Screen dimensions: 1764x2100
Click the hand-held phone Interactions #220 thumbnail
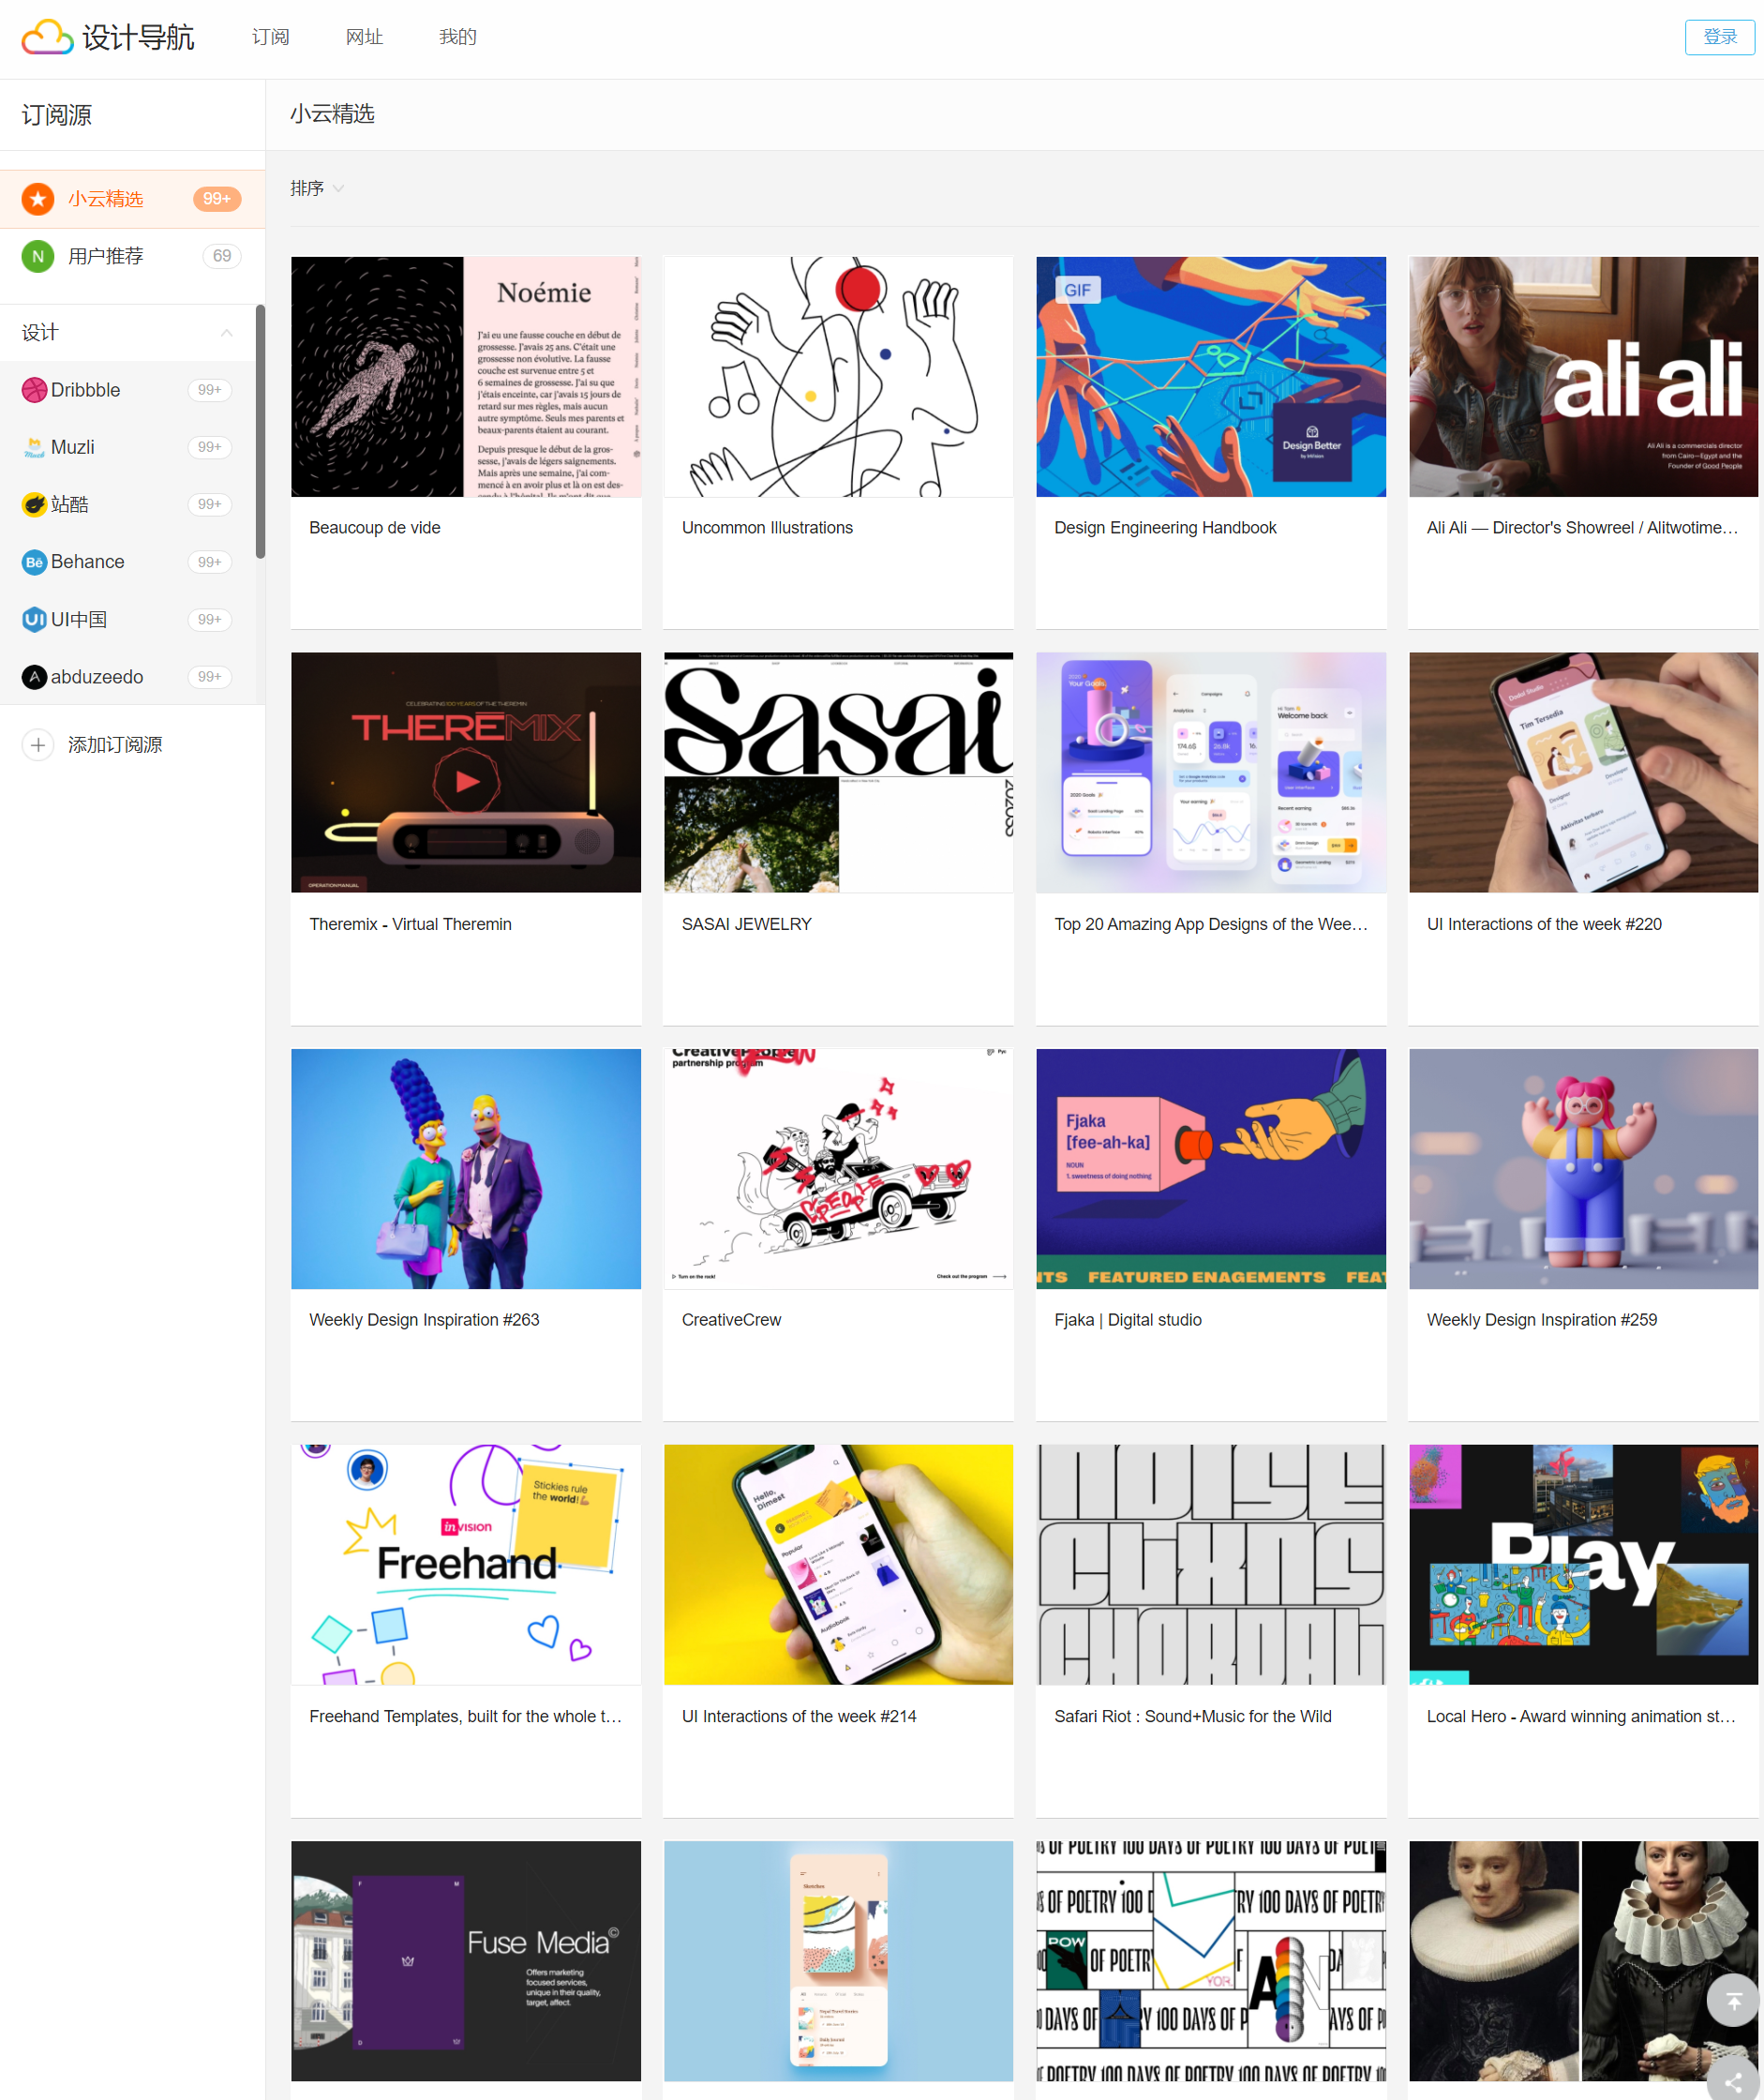coord(1583,772)
